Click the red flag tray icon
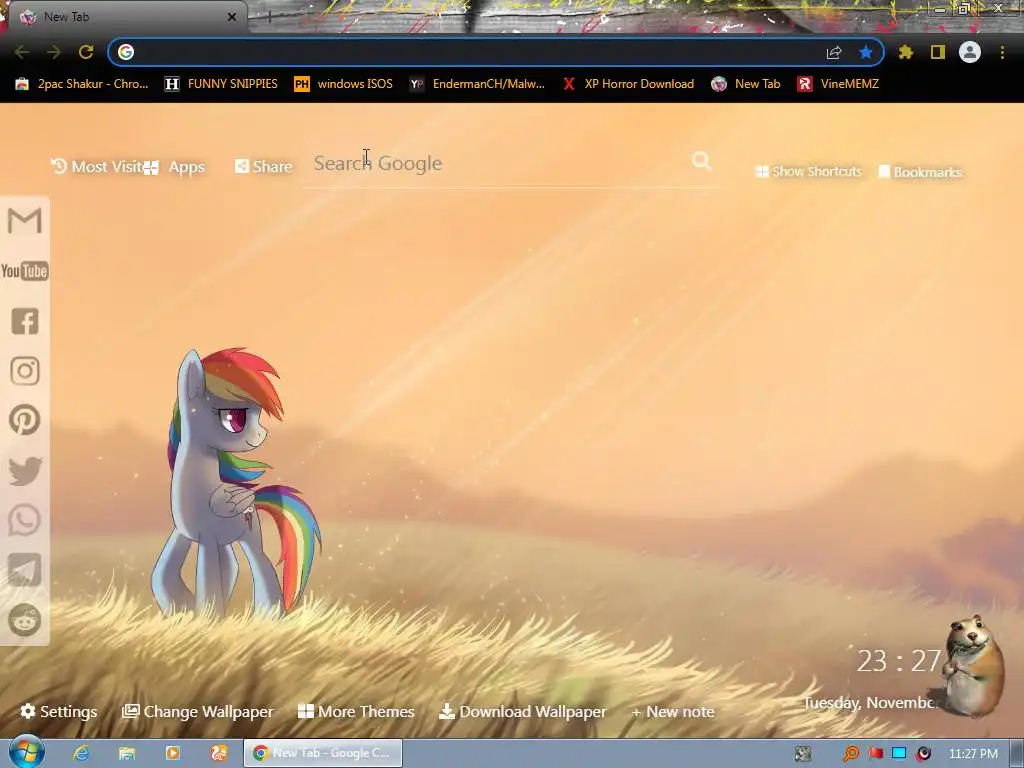This screenshot has width=1024, height=768. (876, 754)
